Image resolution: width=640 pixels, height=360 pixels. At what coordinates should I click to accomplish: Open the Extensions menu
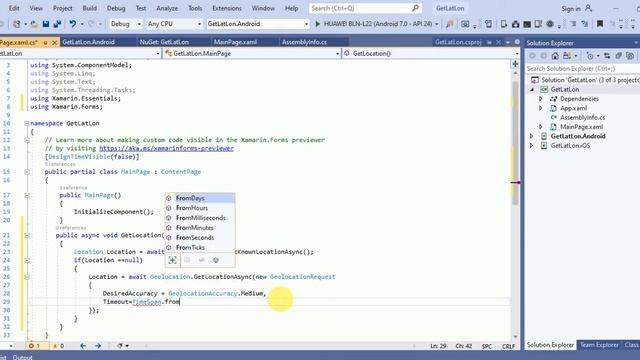[x=227, y=8]
